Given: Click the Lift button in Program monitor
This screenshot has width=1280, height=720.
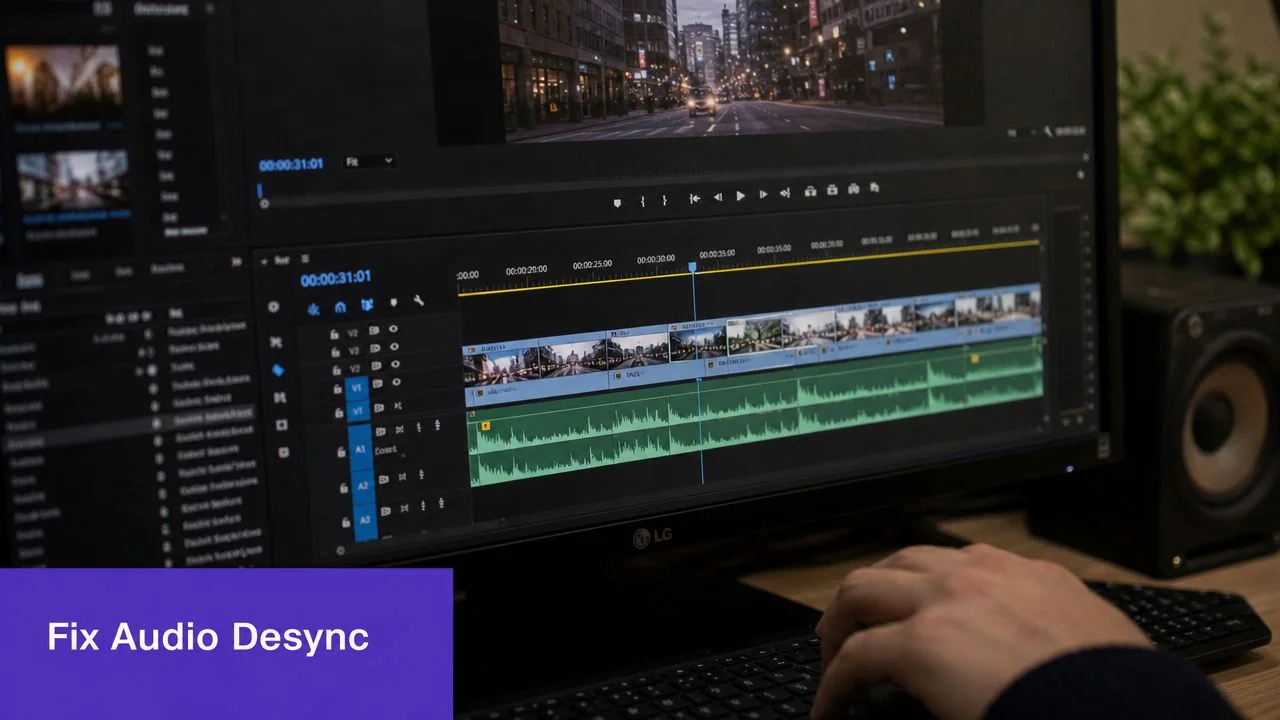Looking at the screenshot, I should click(810, 191).
